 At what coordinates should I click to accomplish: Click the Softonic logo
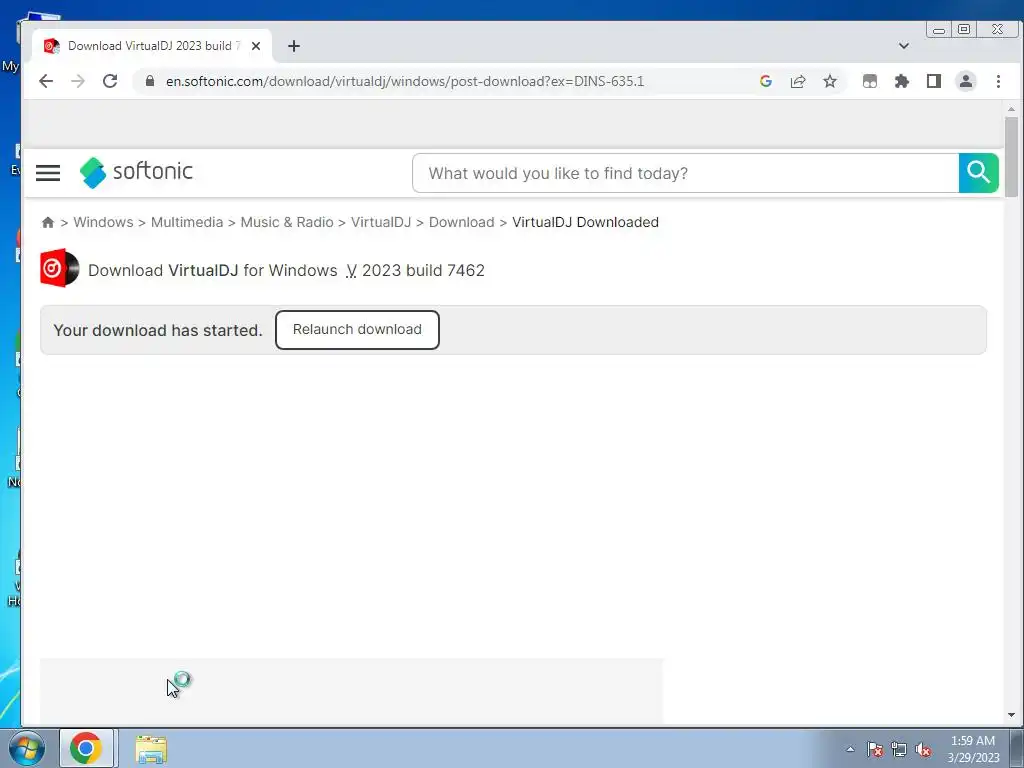(136, 172)
